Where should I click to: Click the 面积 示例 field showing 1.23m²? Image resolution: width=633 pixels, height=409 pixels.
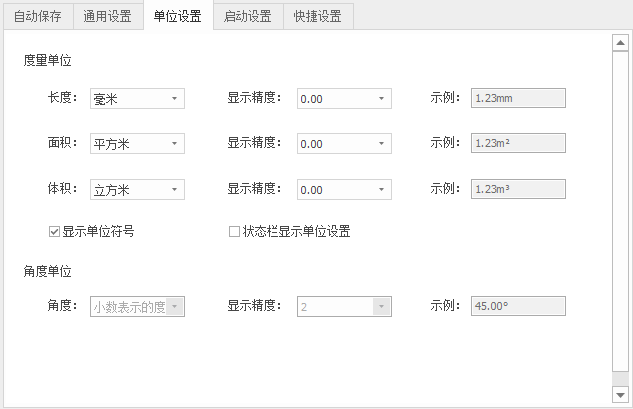tap(519, 143)
